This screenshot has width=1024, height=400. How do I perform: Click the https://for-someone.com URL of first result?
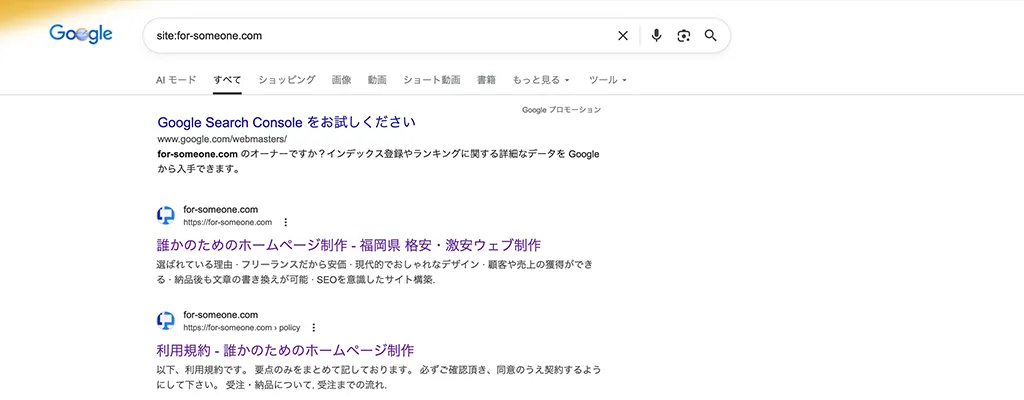(228, 222)
